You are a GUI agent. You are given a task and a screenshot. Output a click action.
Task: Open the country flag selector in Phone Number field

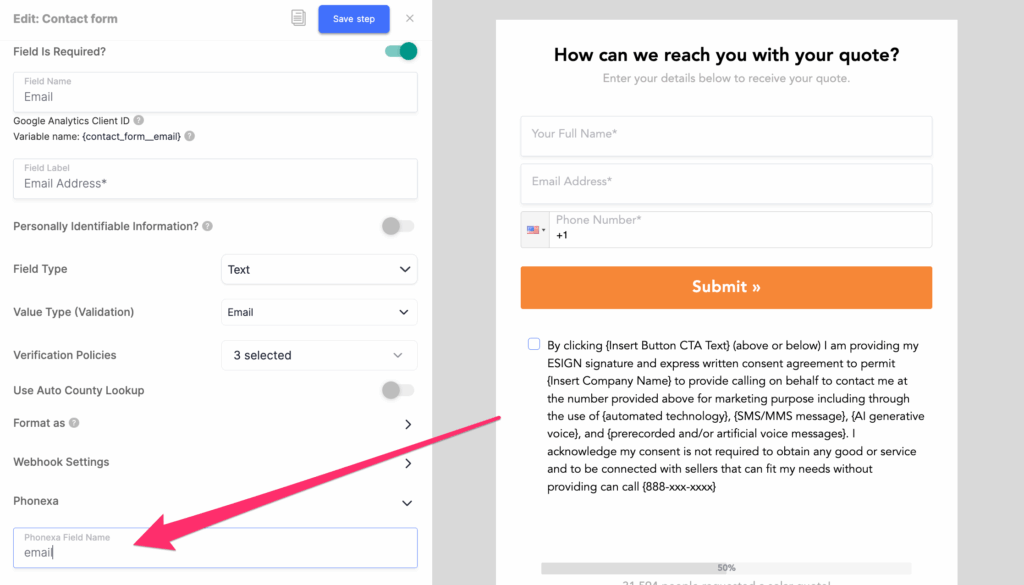pos(535,229)
